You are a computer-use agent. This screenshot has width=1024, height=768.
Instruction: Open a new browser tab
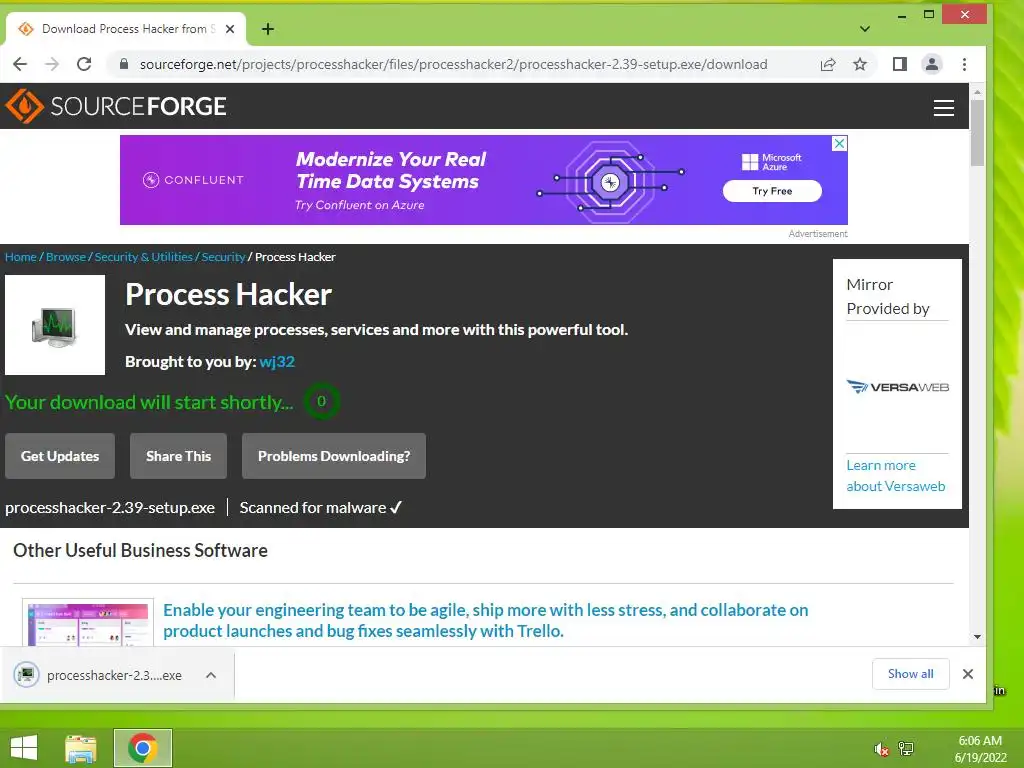(268, 29)
